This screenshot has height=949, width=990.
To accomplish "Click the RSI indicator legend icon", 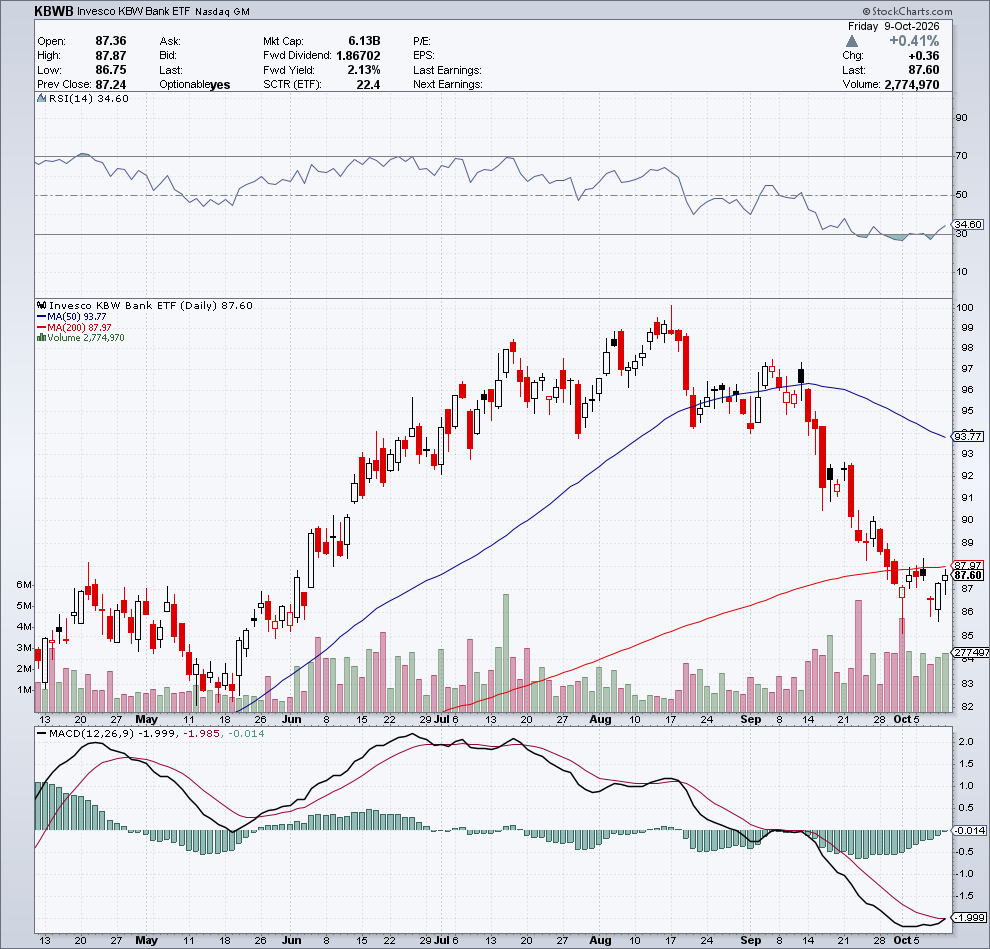I will click(x=42, y=98).
